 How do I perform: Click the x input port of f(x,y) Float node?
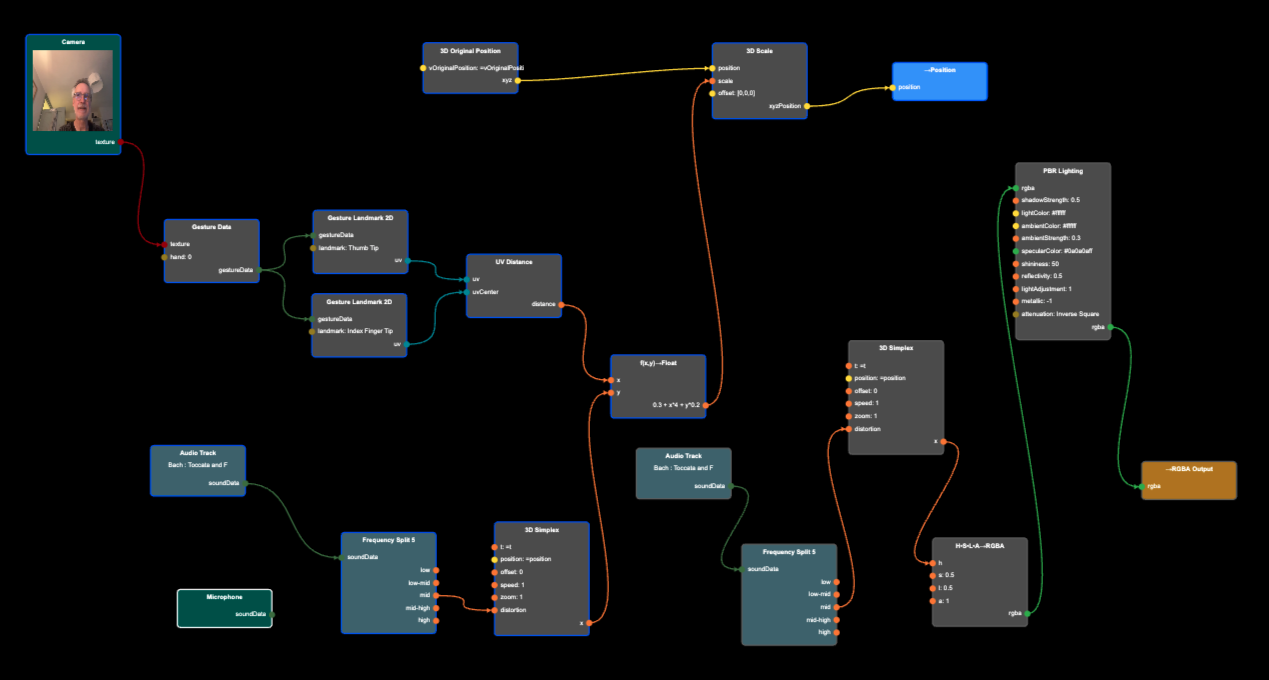pyautogui.click(x=610, y=380)
